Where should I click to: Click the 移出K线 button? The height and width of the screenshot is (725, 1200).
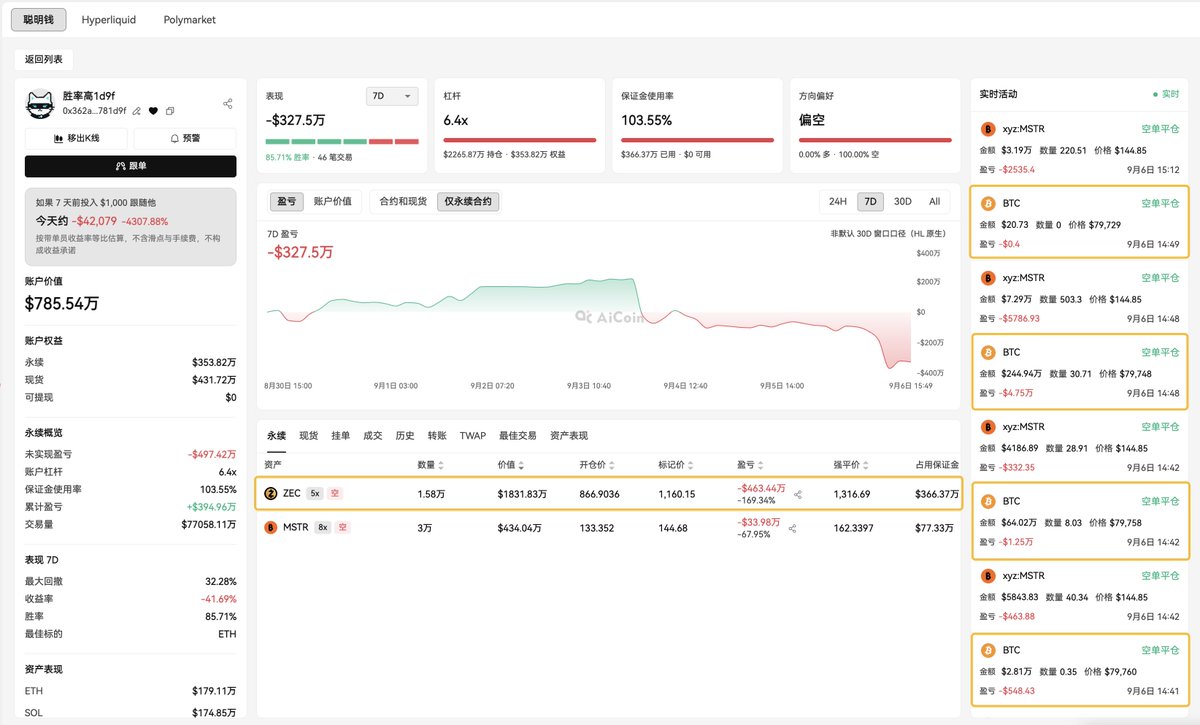(76, 138)
